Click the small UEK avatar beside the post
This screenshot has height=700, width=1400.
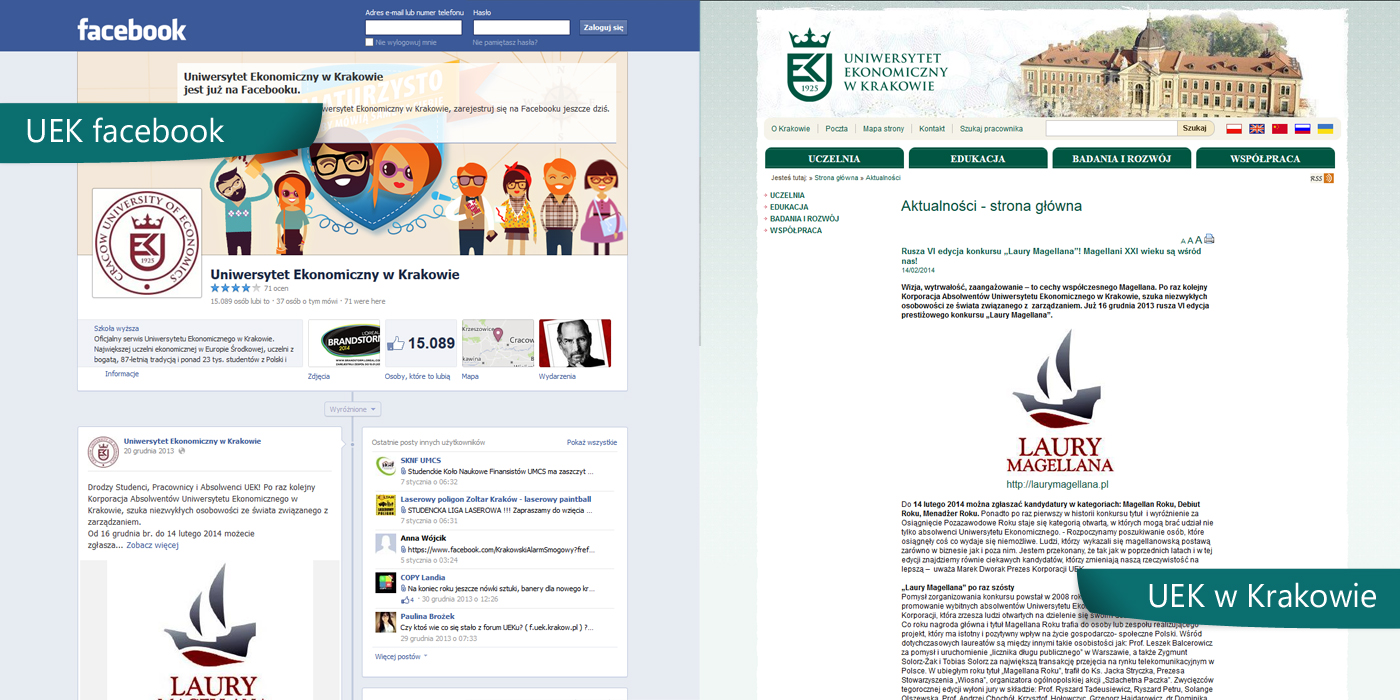(103, 451)
